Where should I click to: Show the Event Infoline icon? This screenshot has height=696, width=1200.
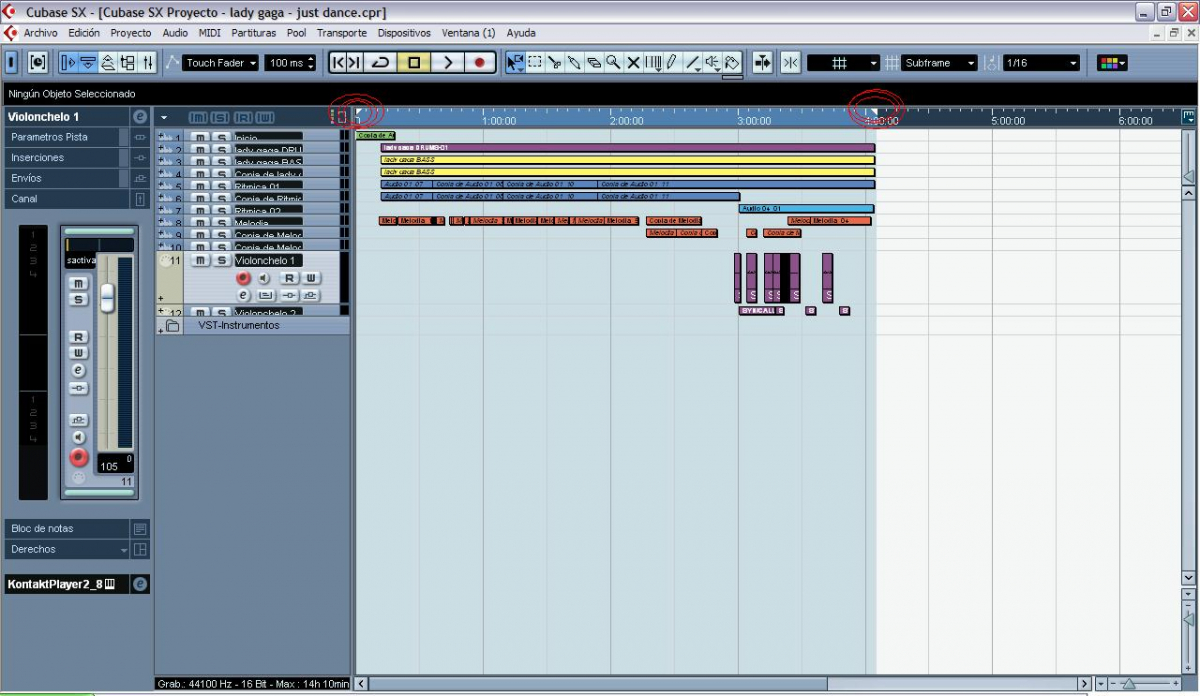[x=88, y=62]
